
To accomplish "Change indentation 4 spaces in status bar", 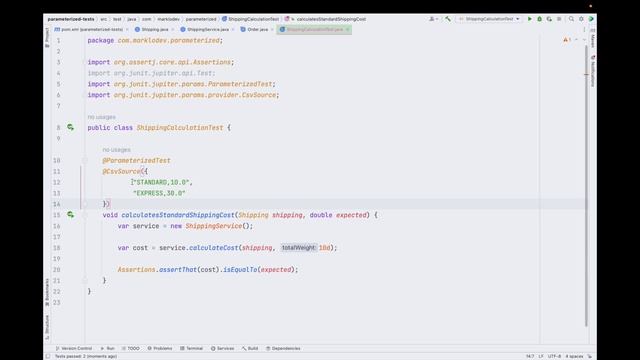I will point(574,356).
